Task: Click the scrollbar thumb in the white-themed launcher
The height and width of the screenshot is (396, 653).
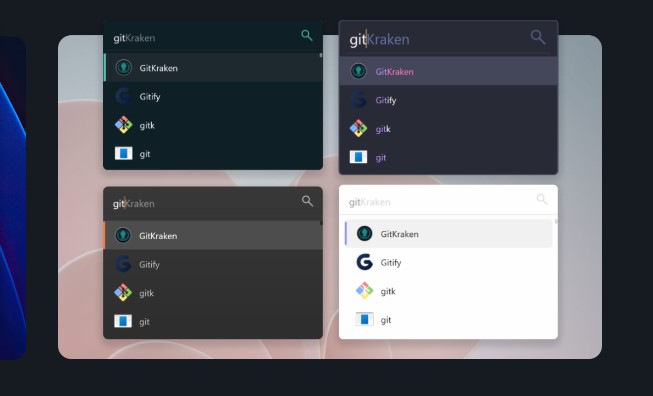Action: tap(556, 222)
